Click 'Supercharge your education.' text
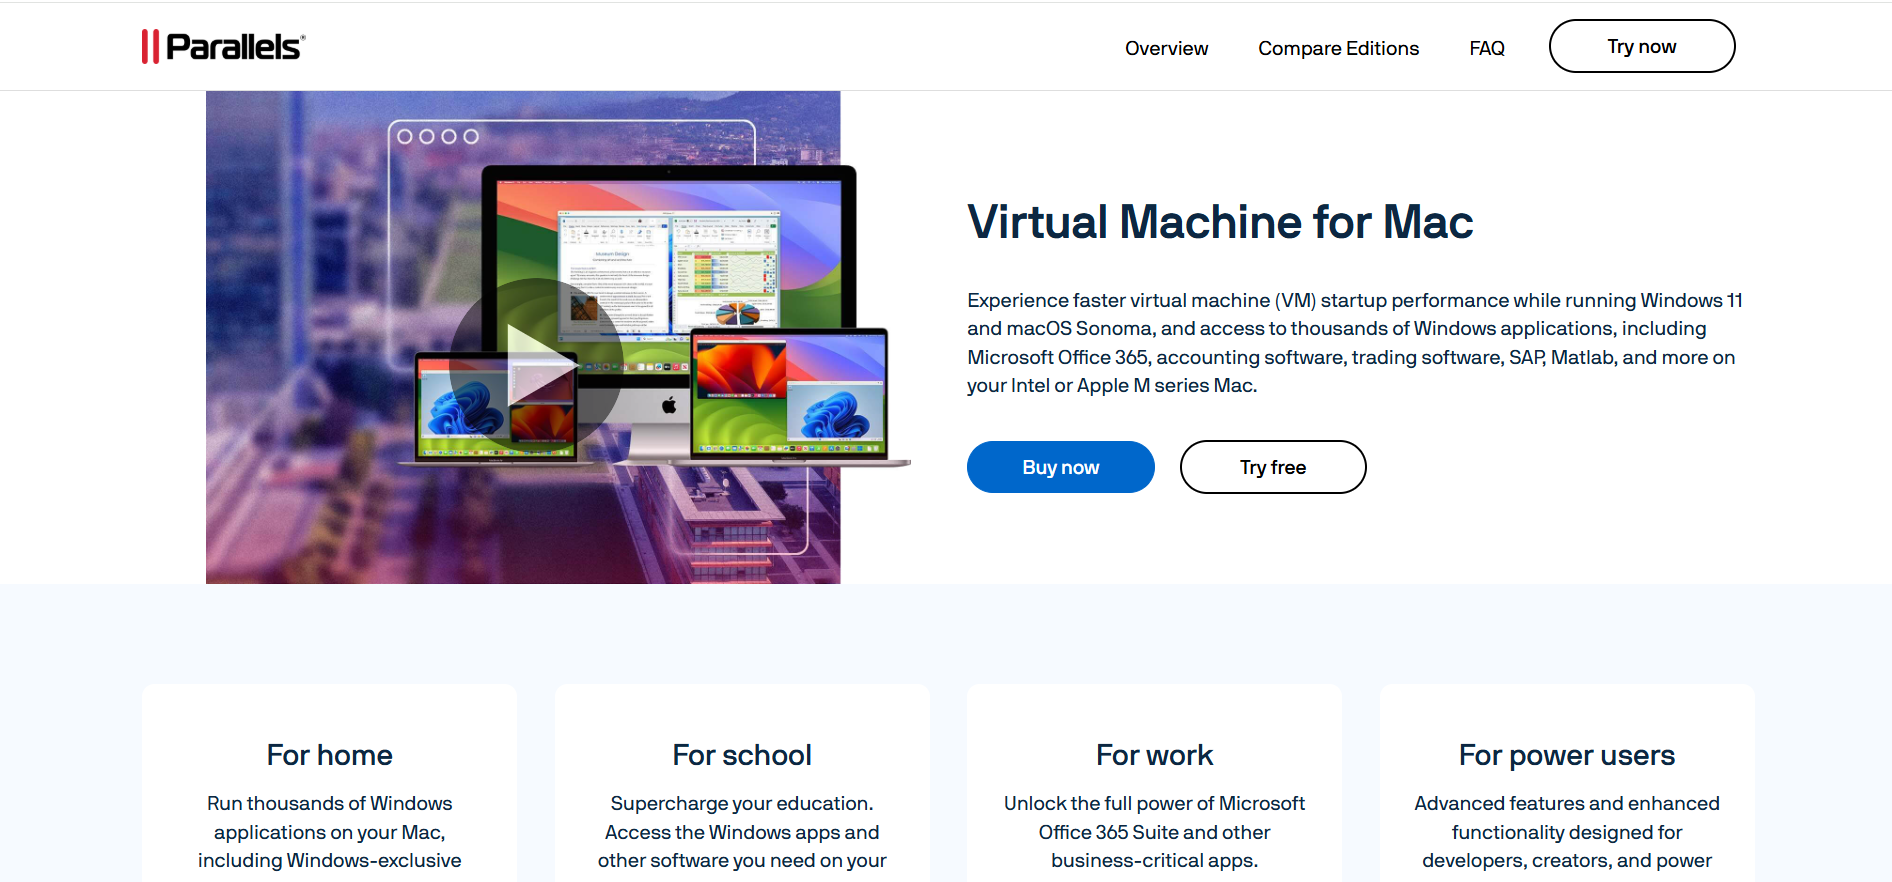Image resolution: width=1892 pixels, height=882 pixels. point(742,803)
